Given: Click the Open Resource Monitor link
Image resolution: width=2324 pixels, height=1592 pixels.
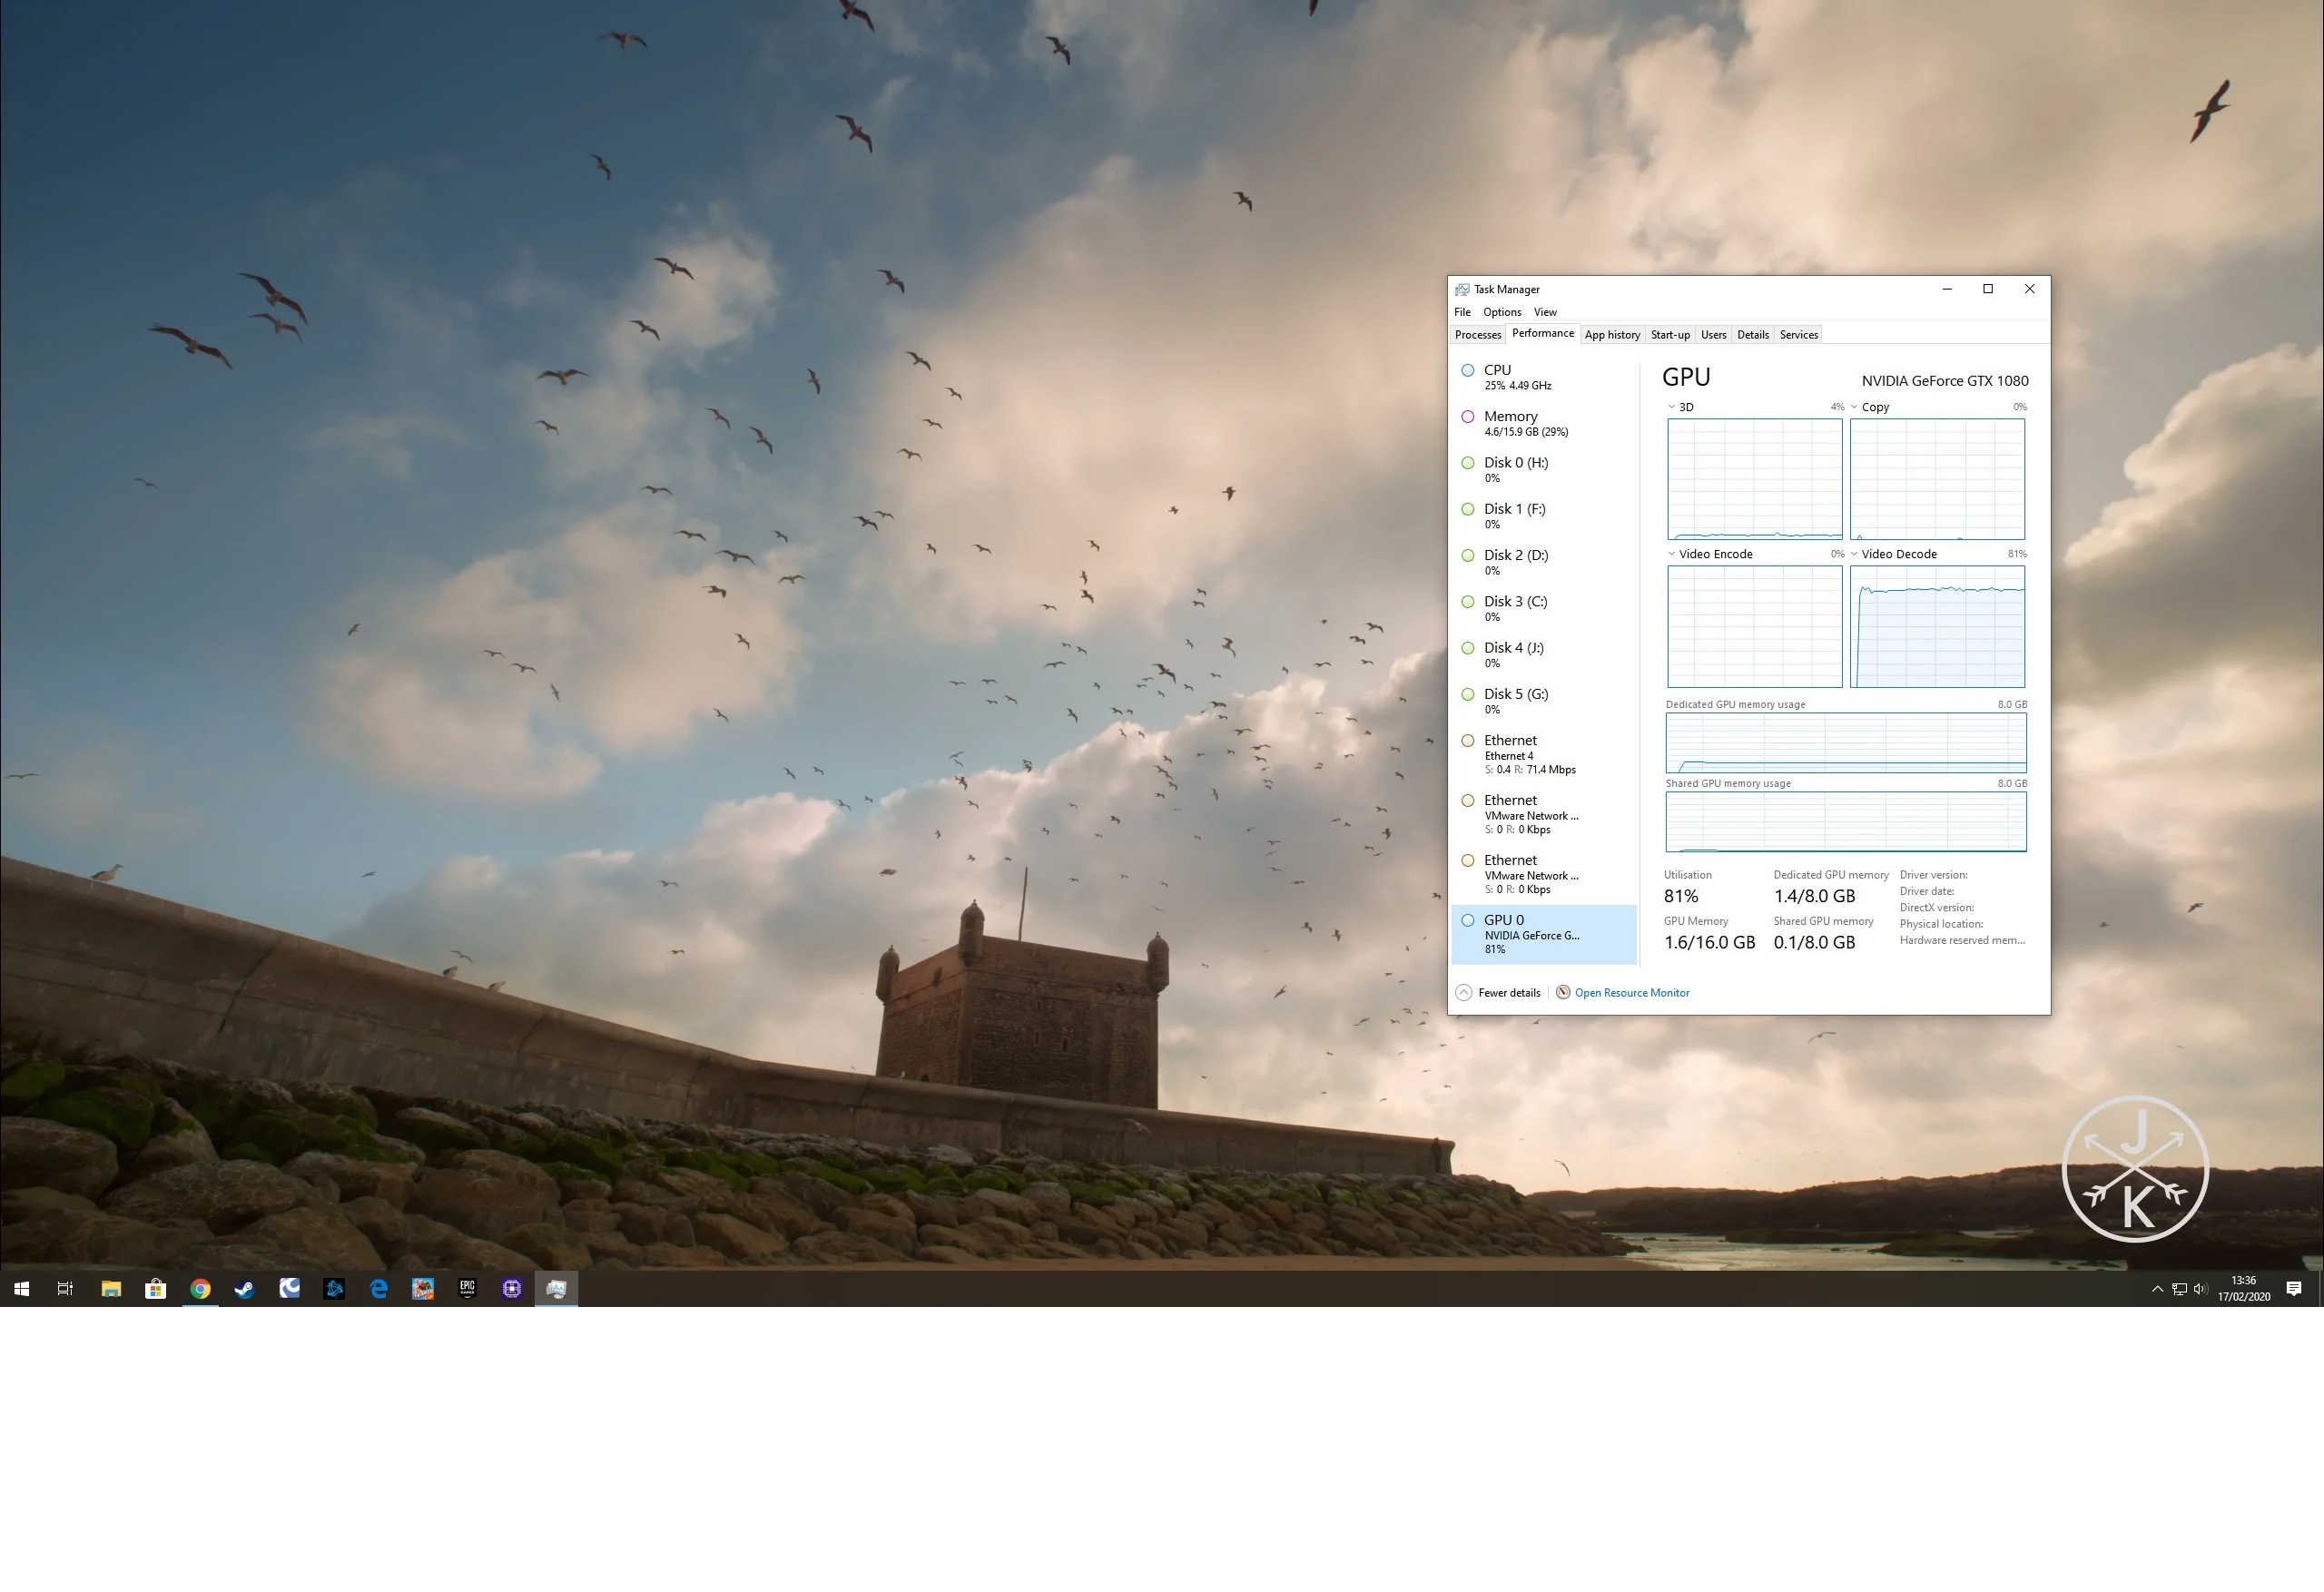Looking at the screenshot, I should [x=1632, y=993].
